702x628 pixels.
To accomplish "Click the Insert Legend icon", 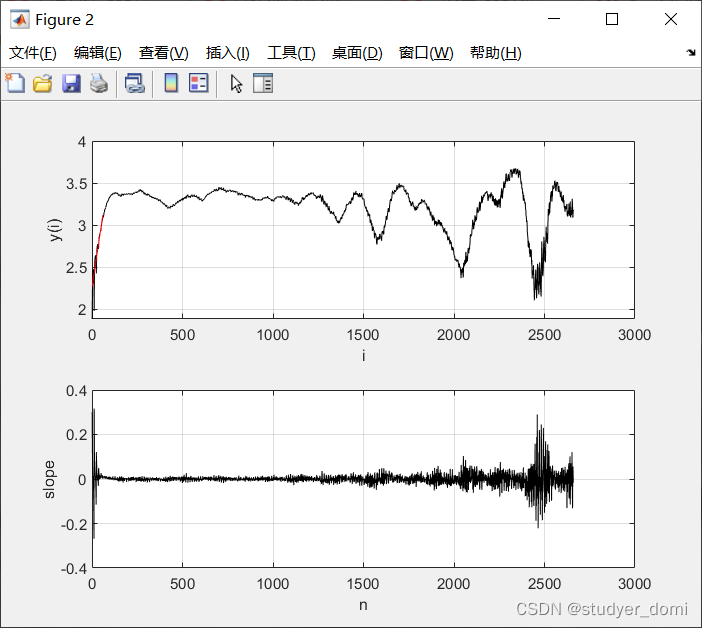I will (199, 83).
